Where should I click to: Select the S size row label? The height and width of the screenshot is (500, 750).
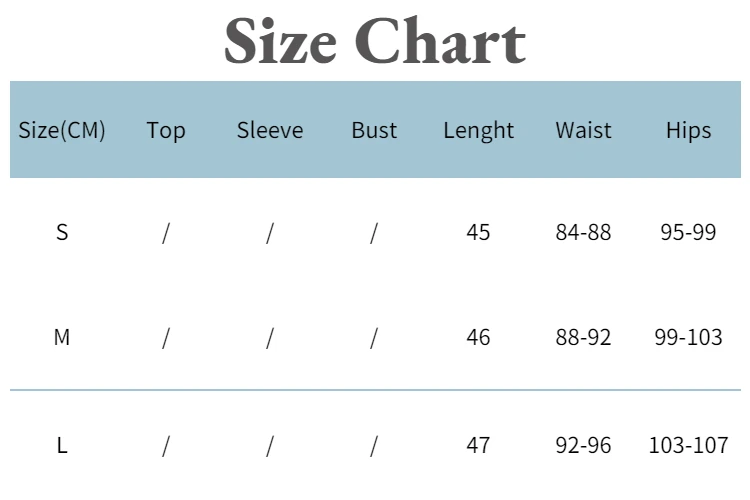coord(62,232)
